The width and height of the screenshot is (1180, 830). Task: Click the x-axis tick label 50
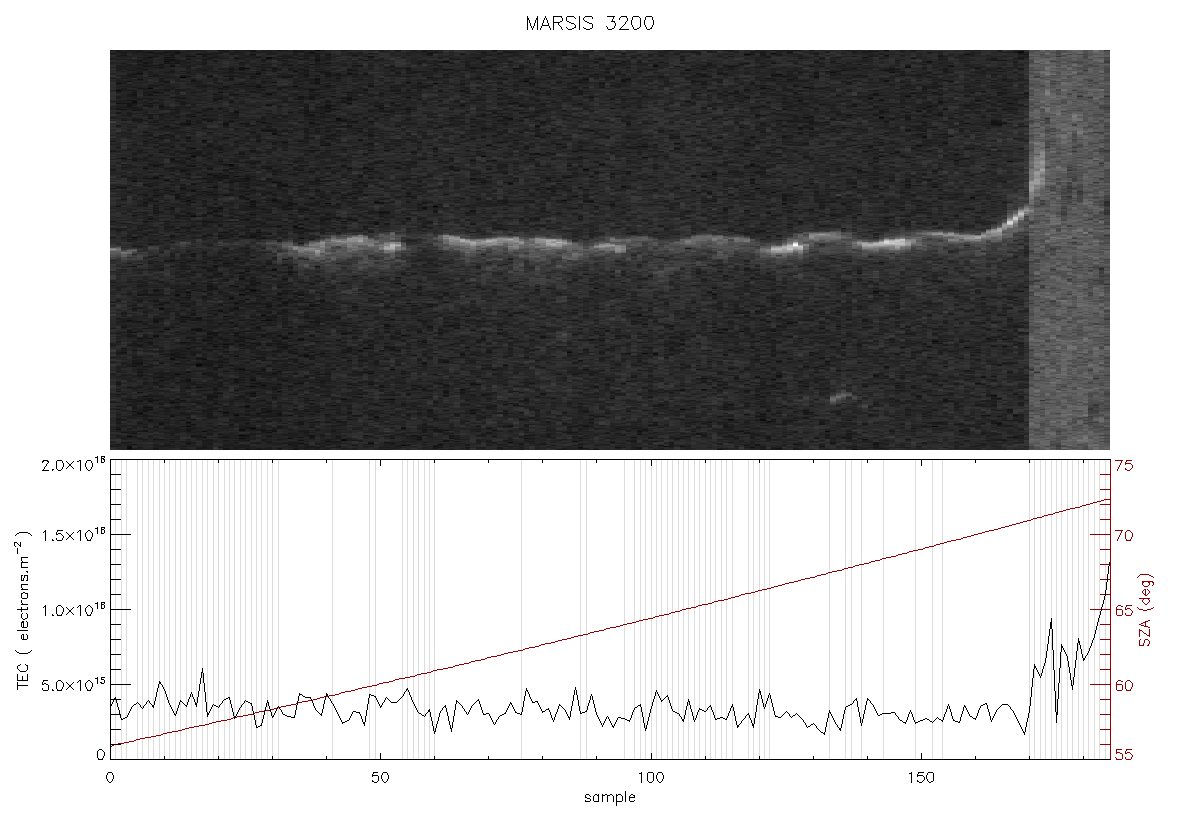click(x=380, y=778)
